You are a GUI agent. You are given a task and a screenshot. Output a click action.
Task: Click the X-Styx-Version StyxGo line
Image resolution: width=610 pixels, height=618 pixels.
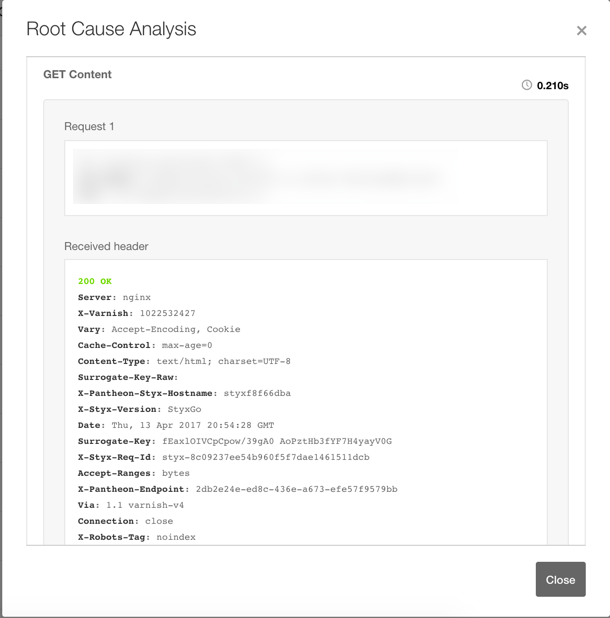(x=139, y=410)
